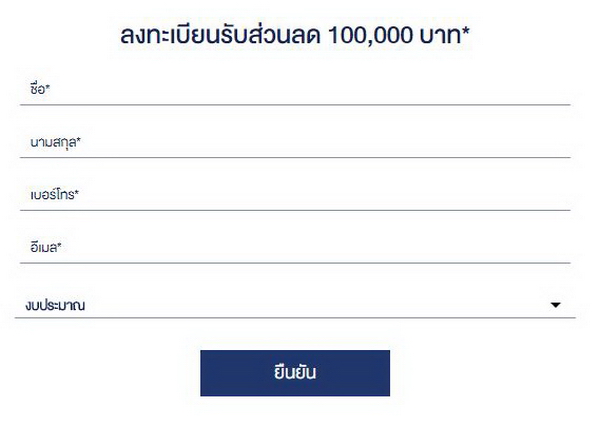Click the งบประมาณ label in the dropdown
The height and width of the screenshot is (427, 600).
57,305
